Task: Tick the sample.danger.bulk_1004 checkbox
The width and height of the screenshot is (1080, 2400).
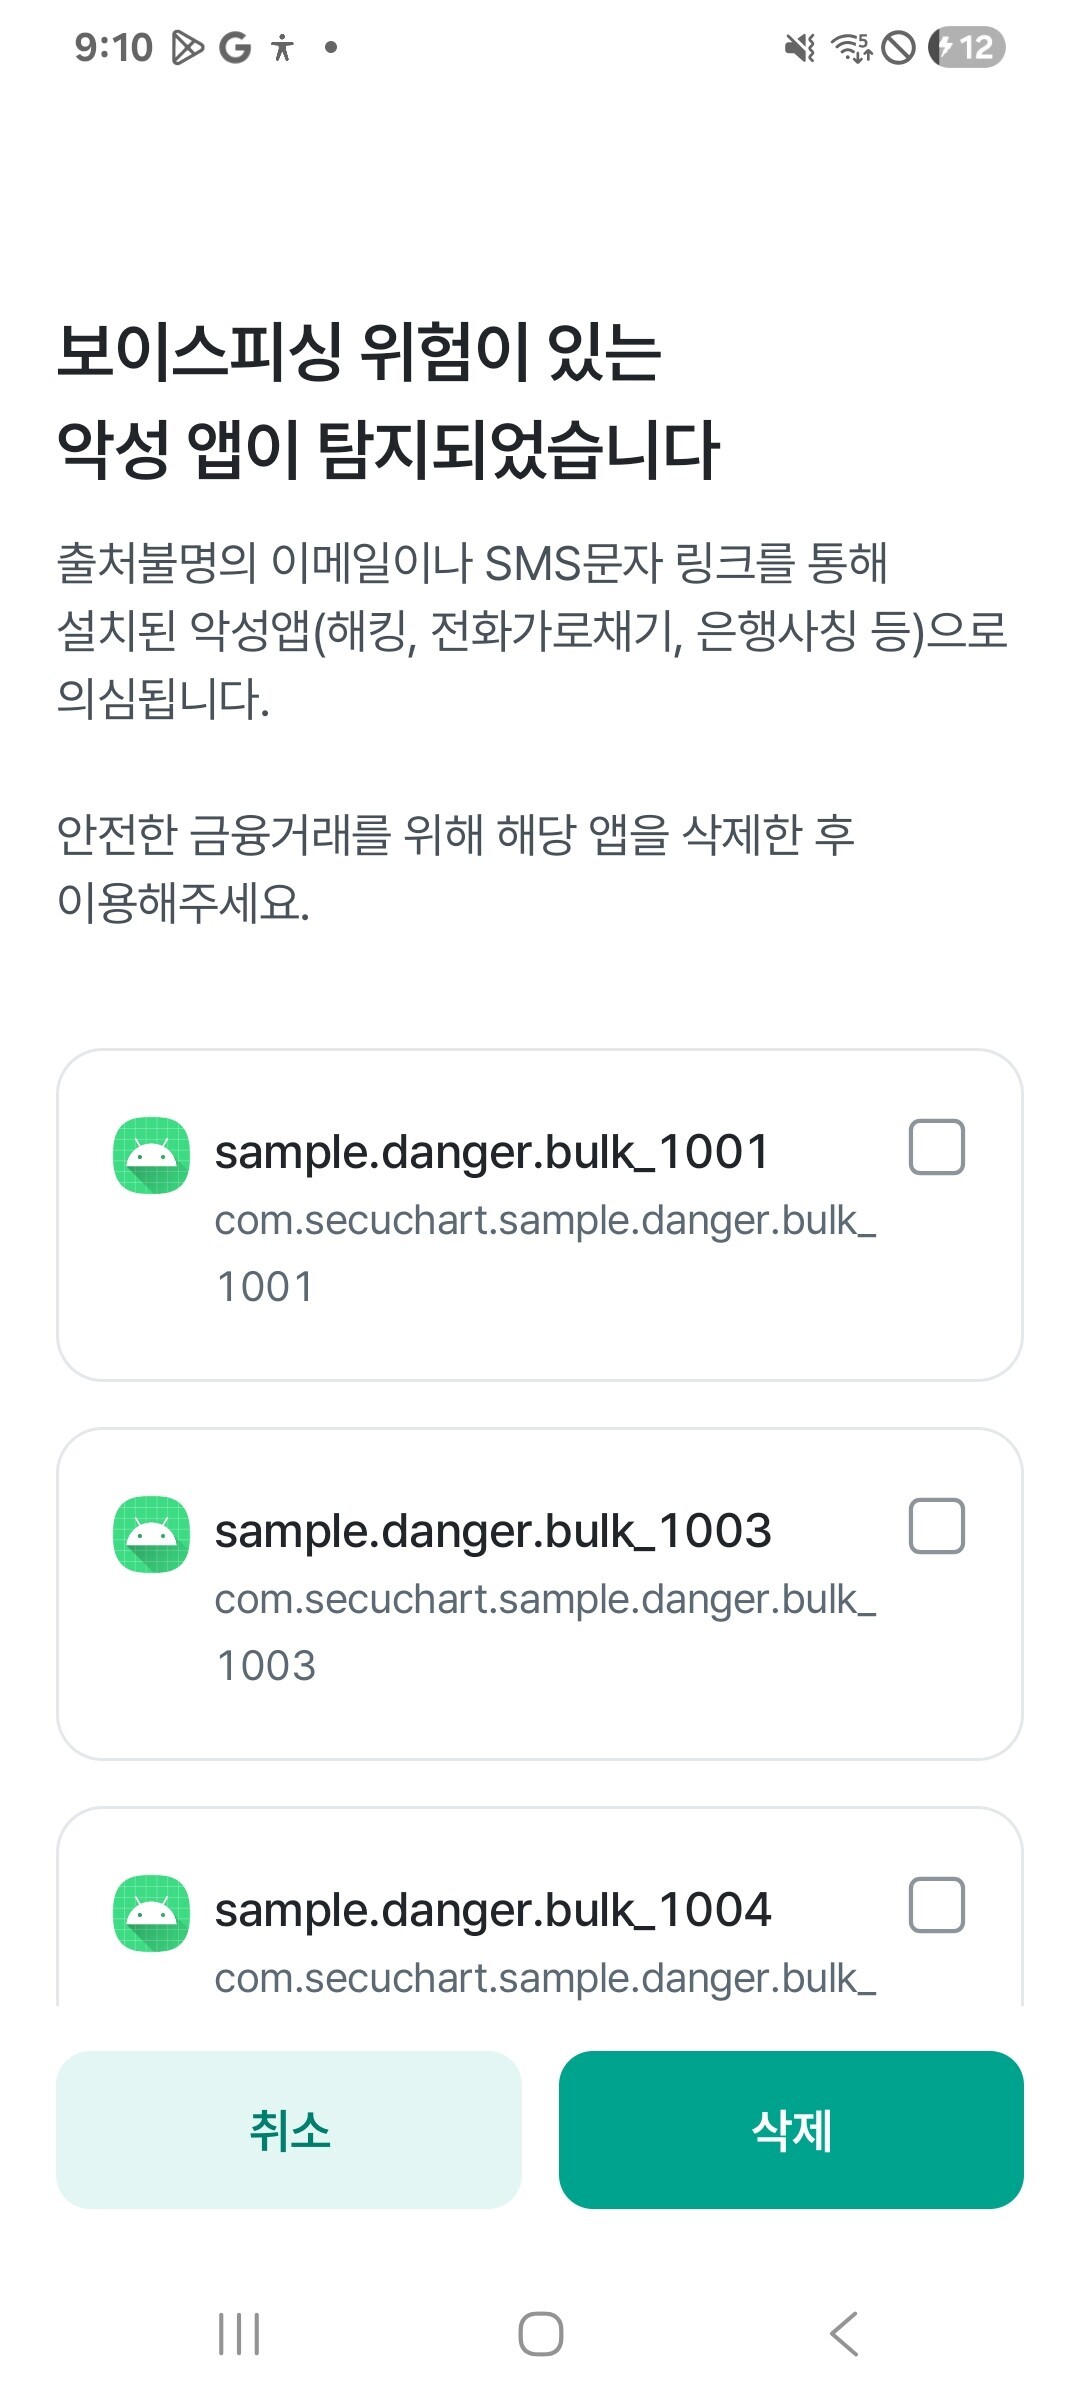Action: coord(936,1905)
